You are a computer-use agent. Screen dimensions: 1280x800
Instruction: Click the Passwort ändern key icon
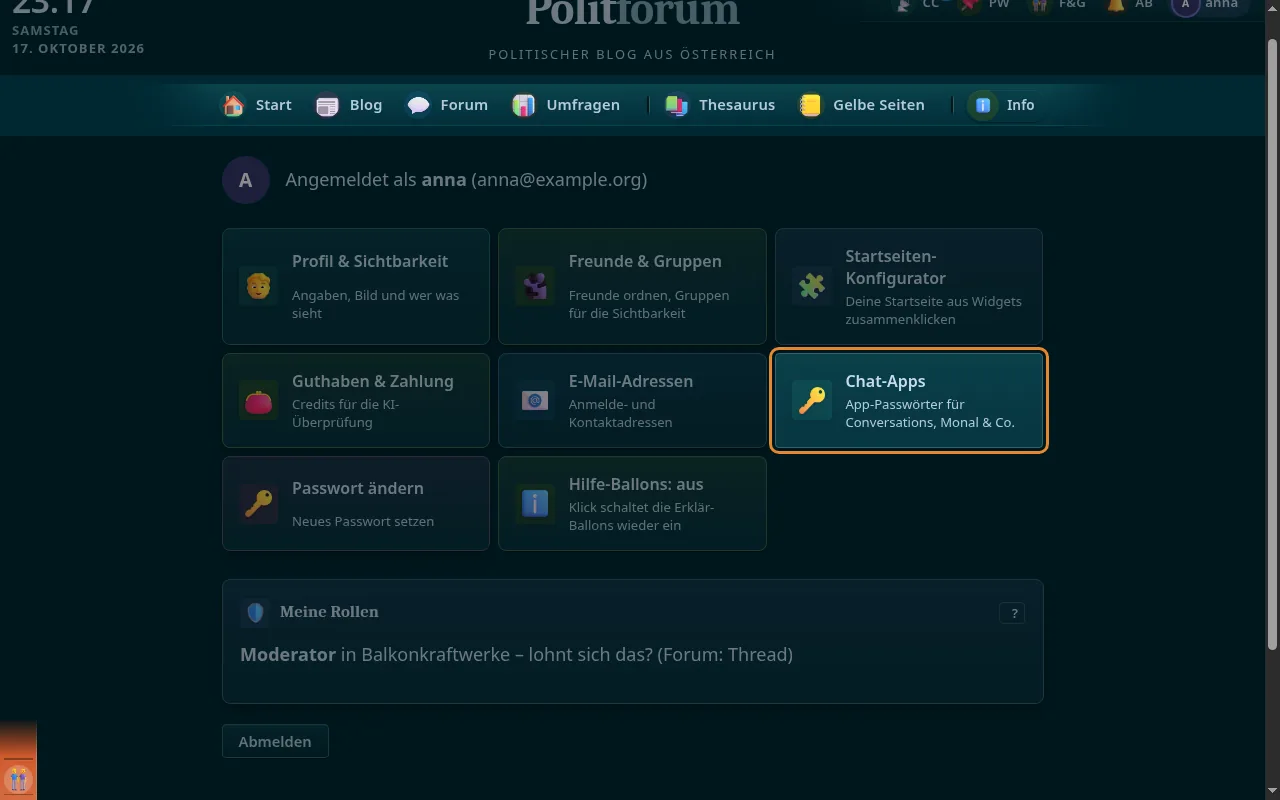click(258, 504)
